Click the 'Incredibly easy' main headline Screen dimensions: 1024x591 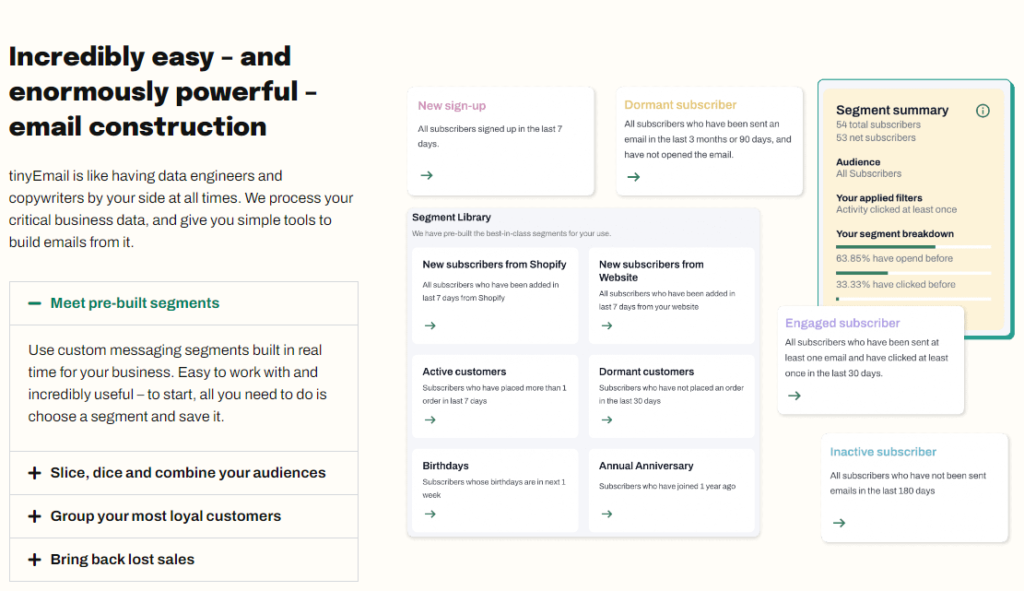163,91
